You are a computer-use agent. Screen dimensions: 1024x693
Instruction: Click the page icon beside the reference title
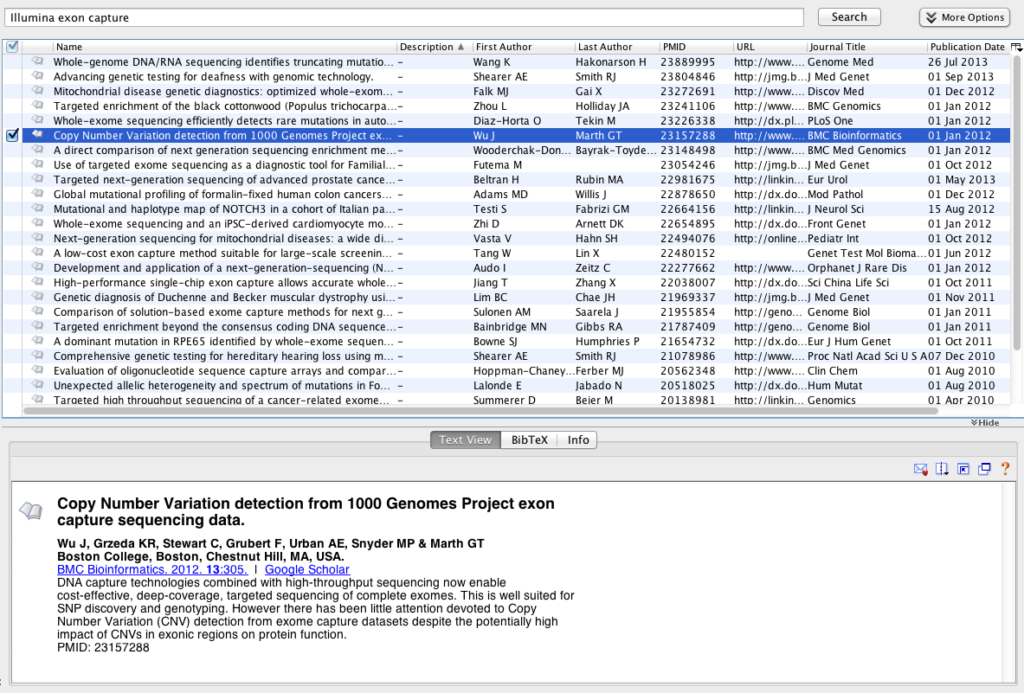point(31,510)
